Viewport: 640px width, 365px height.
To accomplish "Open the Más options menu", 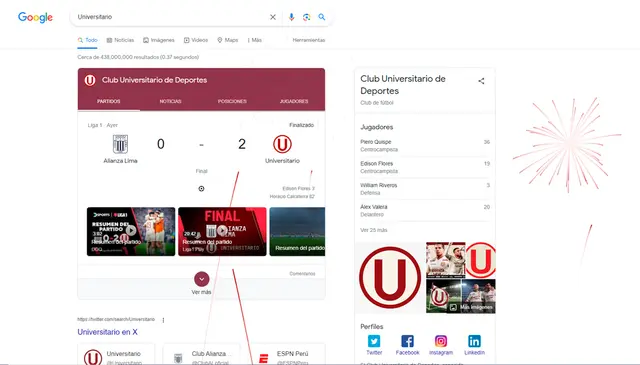I will [255, 40].
